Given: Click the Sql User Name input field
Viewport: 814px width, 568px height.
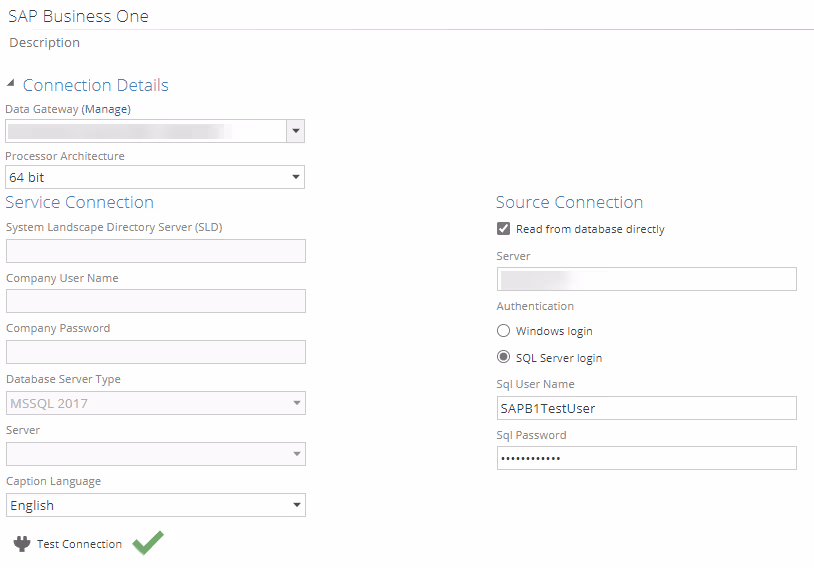Looking at the screenshot, I should [646, 408].
